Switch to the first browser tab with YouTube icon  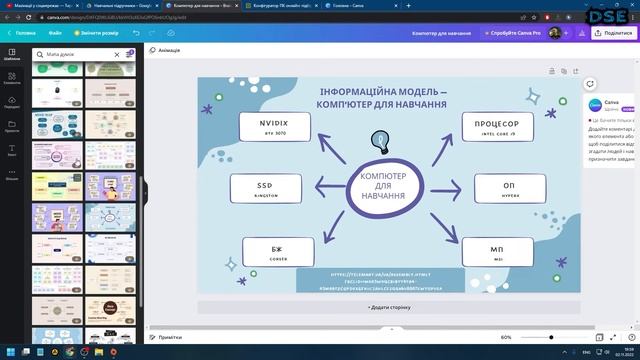pyautogui.click(x=42, y=6)
